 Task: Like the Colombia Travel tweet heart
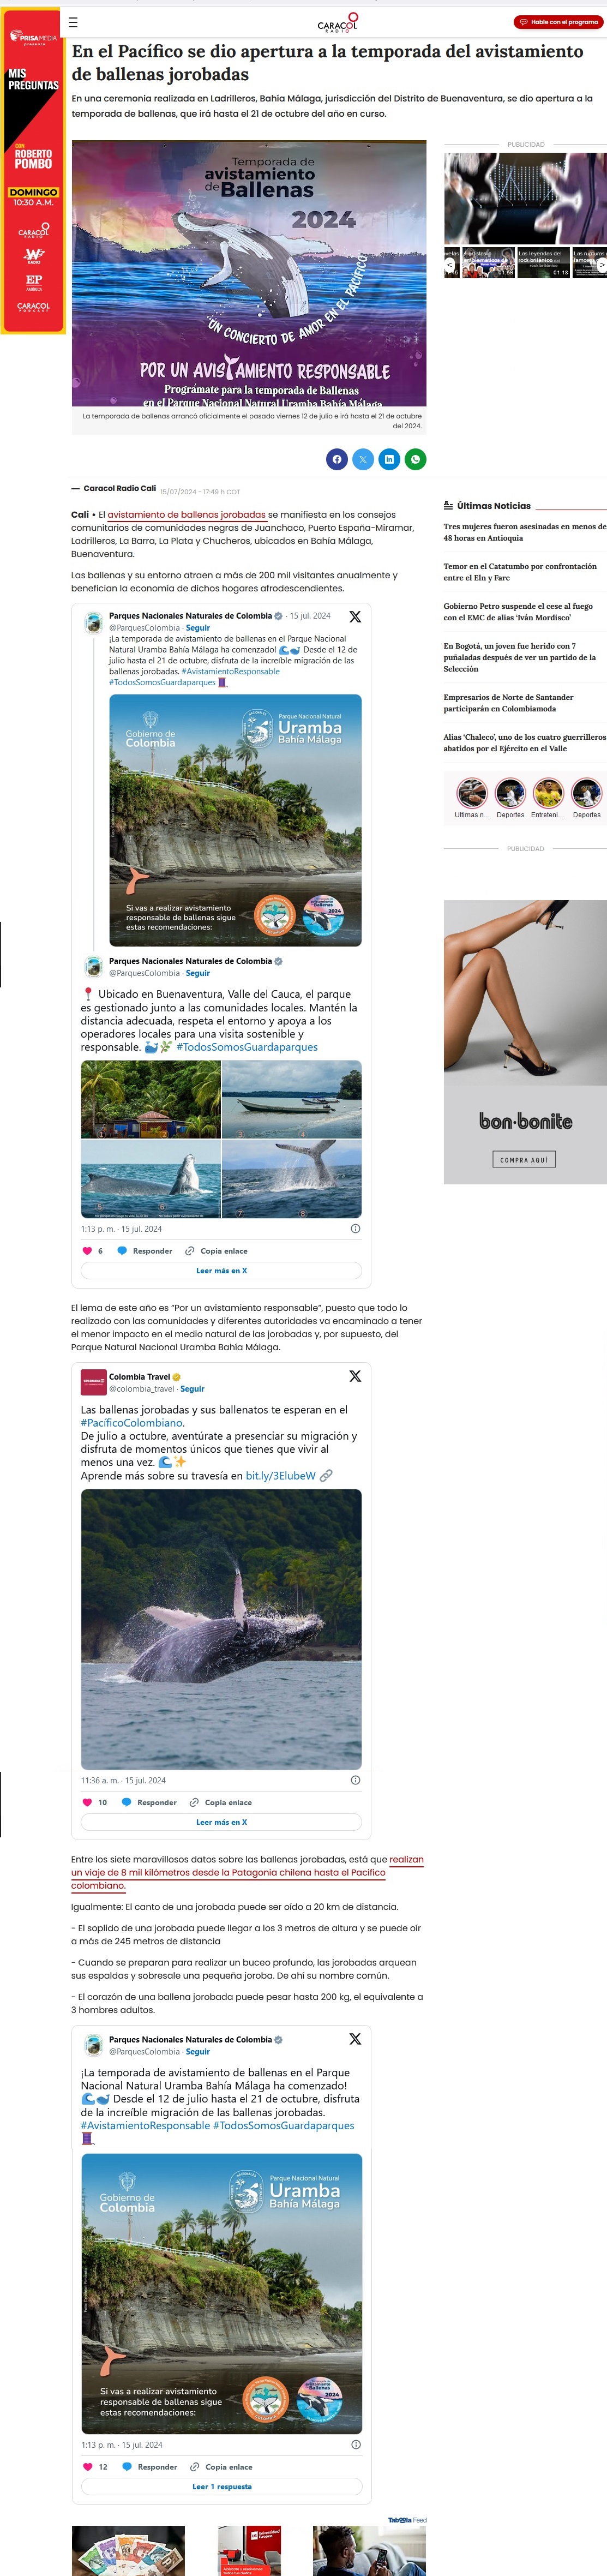point(87,1802)
